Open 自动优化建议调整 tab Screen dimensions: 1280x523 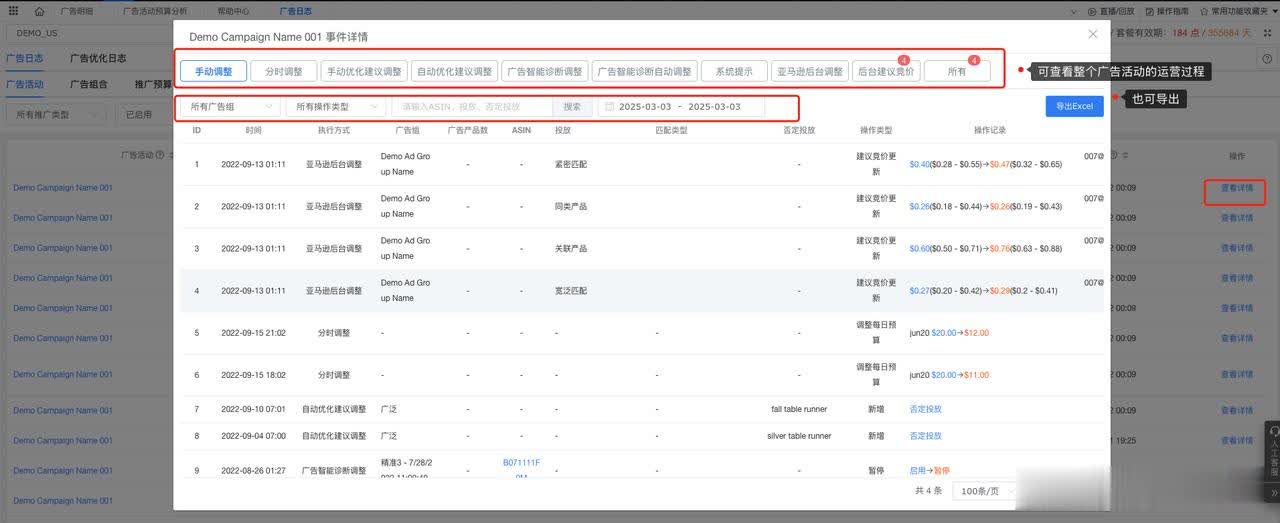[454, 71]
